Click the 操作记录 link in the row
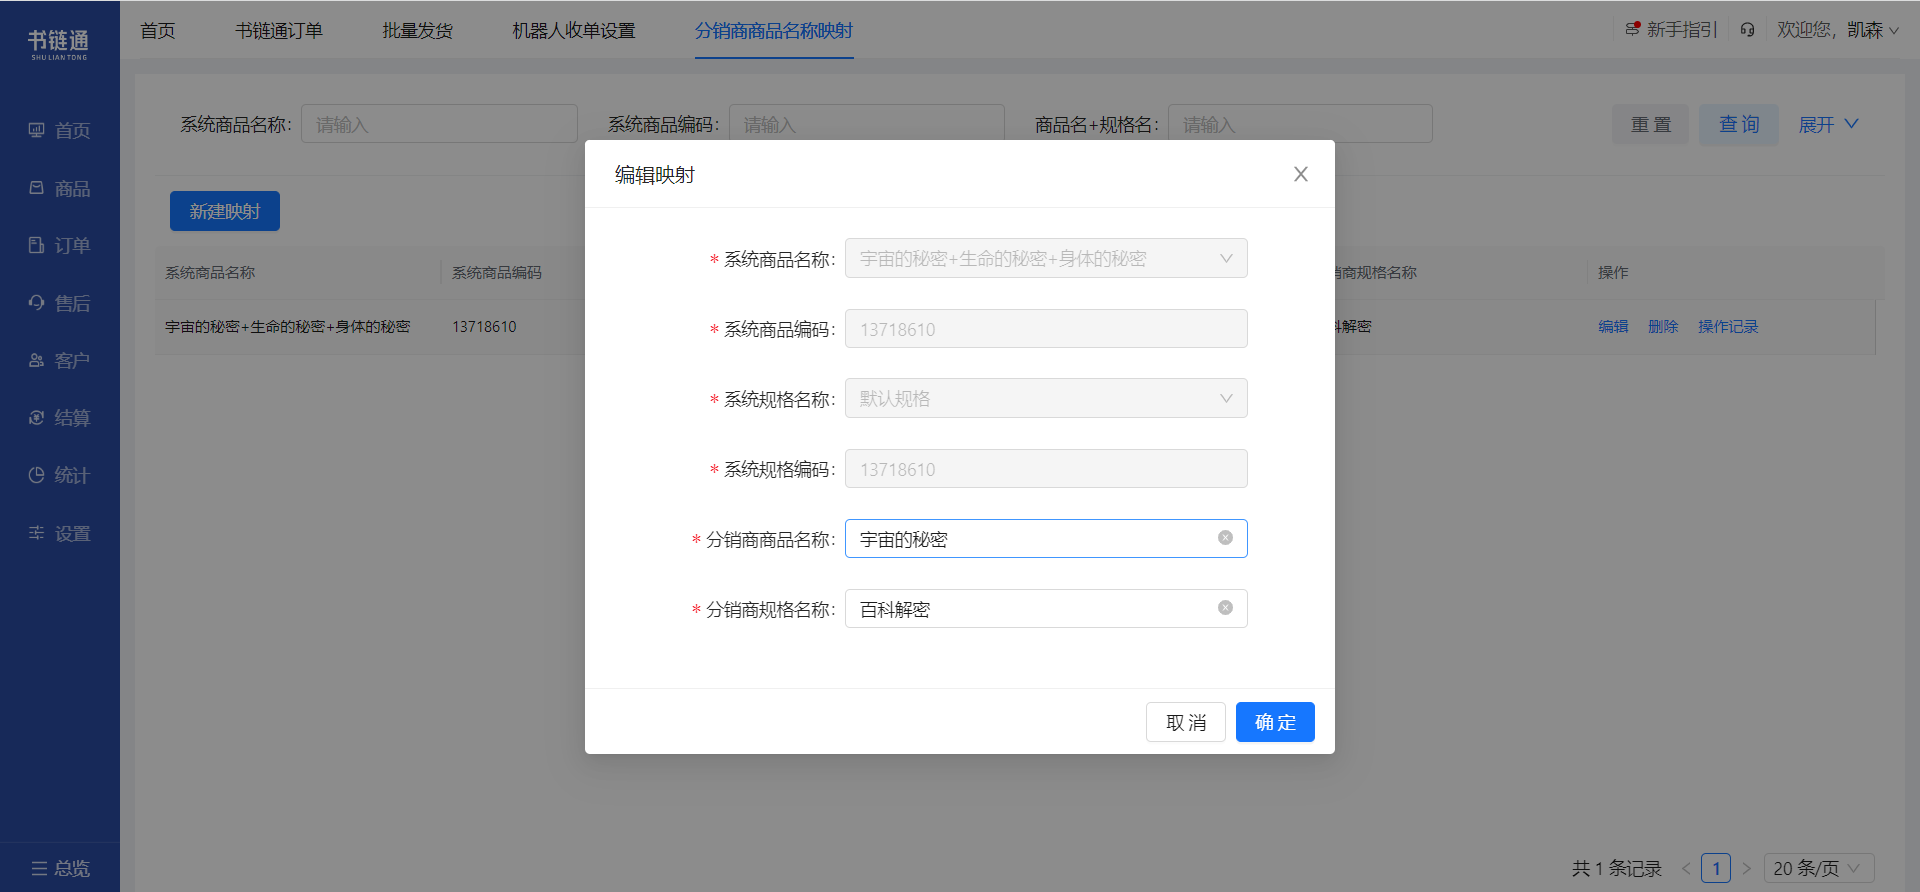The height and width of the screenshot is (892, 1920). [1728, 326]
